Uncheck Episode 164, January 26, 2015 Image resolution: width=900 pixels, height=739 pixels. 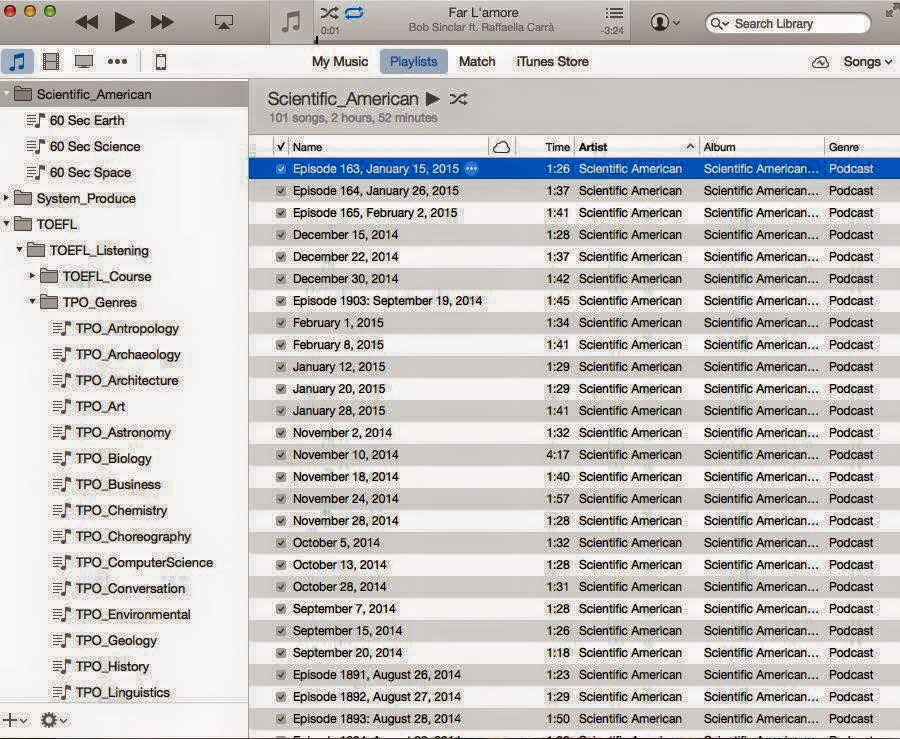(x=281, y=190)
